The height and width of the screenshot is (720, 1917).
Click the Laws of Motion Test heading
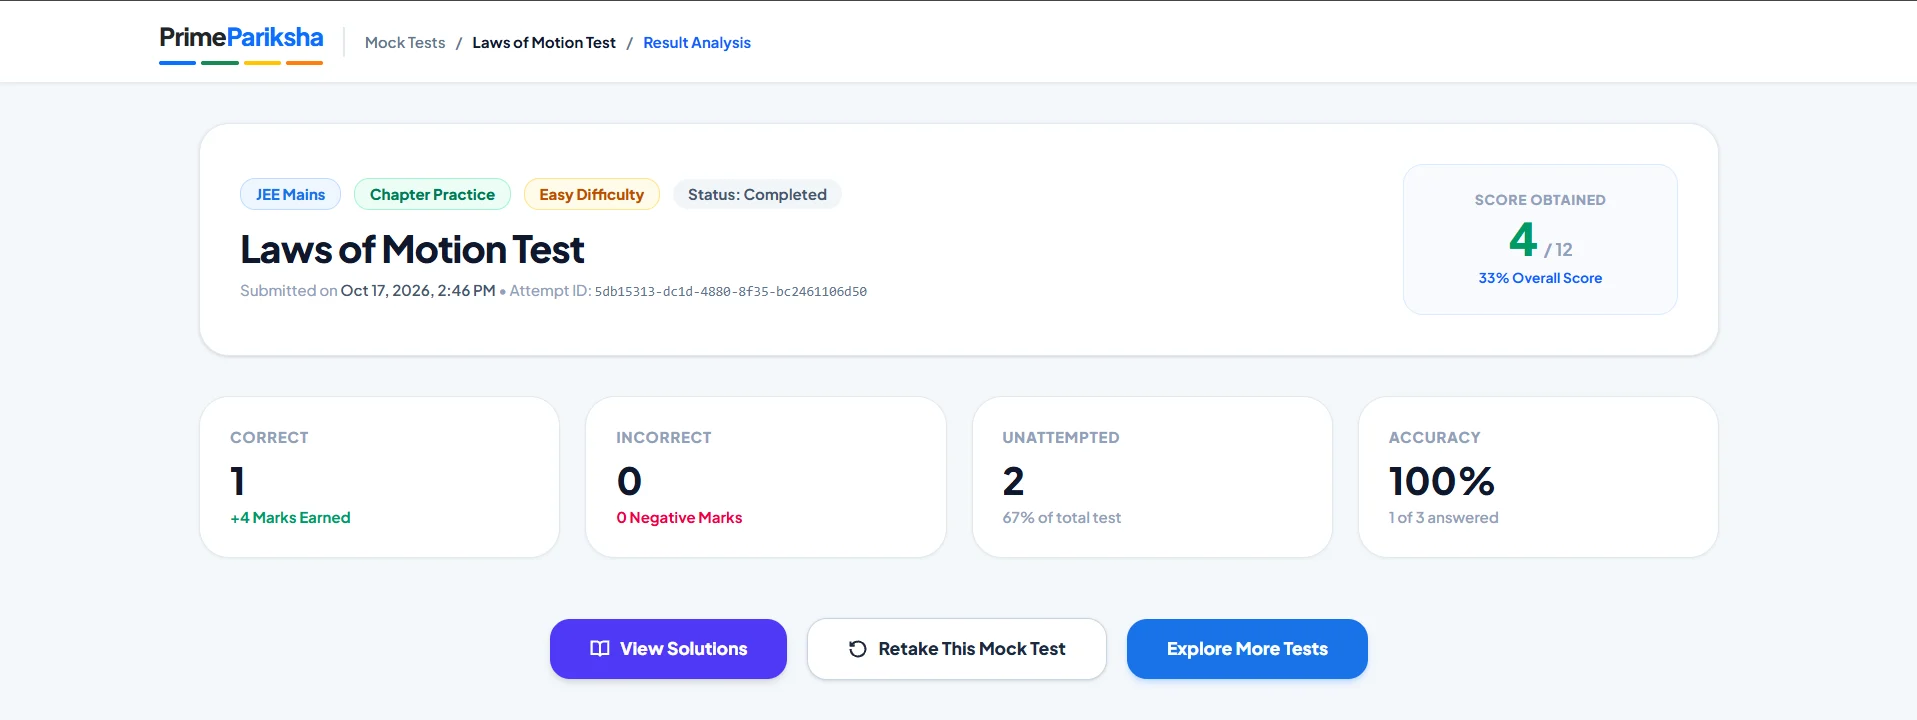412,250
